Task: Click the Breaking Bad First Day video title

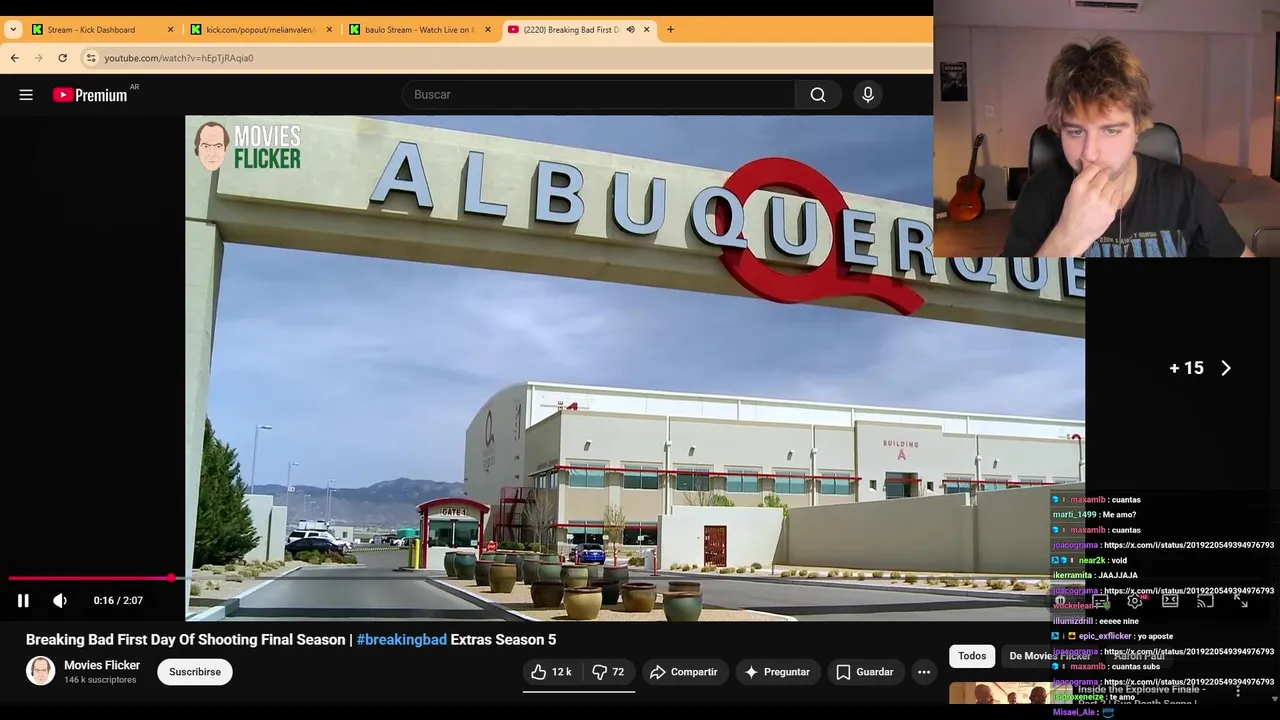Action: 291,640
